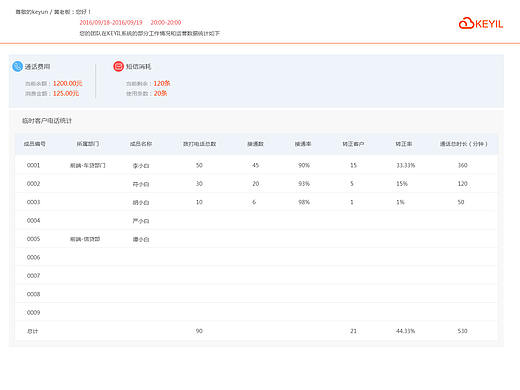520x390 pixels.
Task: Click the consumed amount 125.00元
Action: pos(66,93)
